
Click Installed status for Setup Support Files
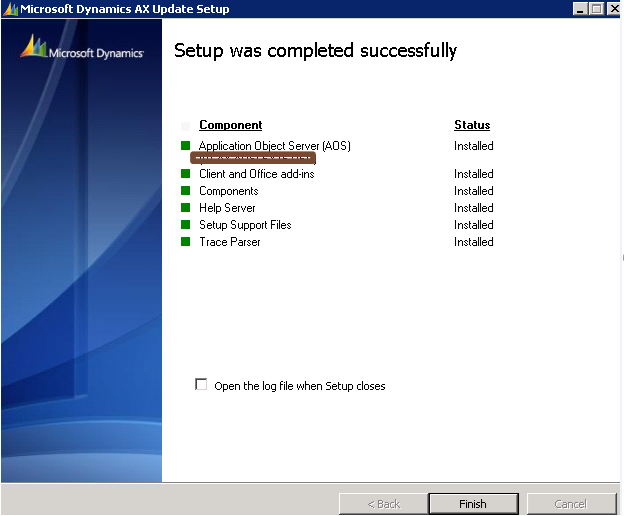[x=474, y=225]
